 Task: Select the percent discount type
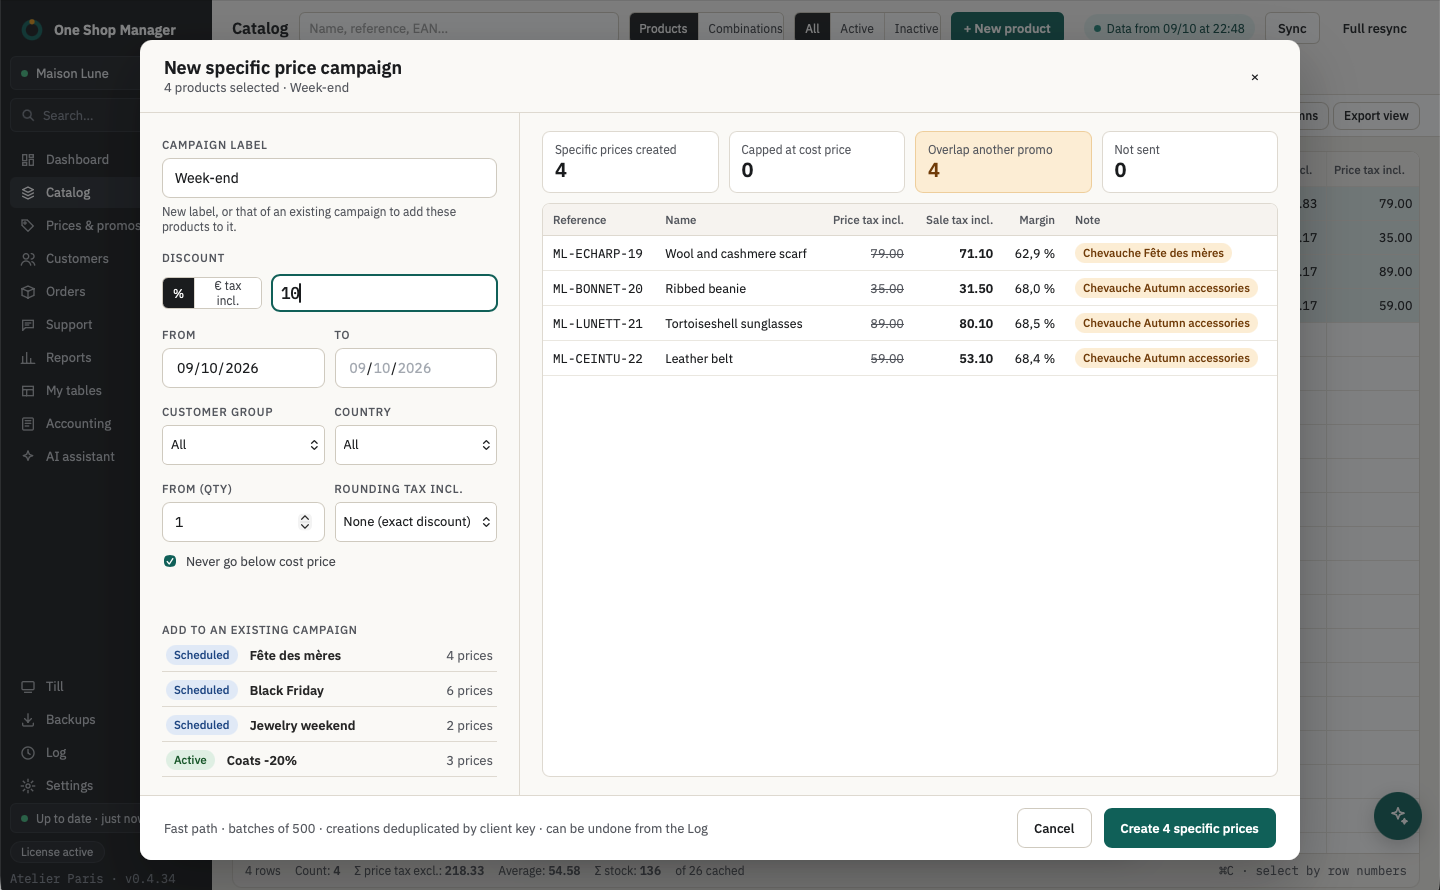[x=179, y=293]
